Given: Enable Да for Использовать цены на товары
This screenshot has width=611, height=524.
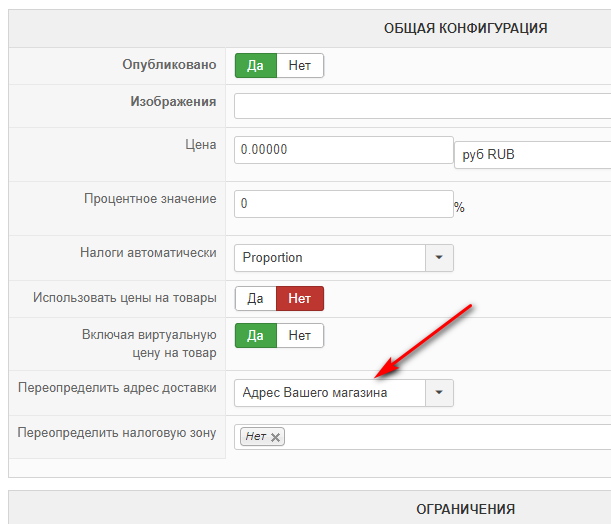Looking at the screenshot, I should pos(255,298).
